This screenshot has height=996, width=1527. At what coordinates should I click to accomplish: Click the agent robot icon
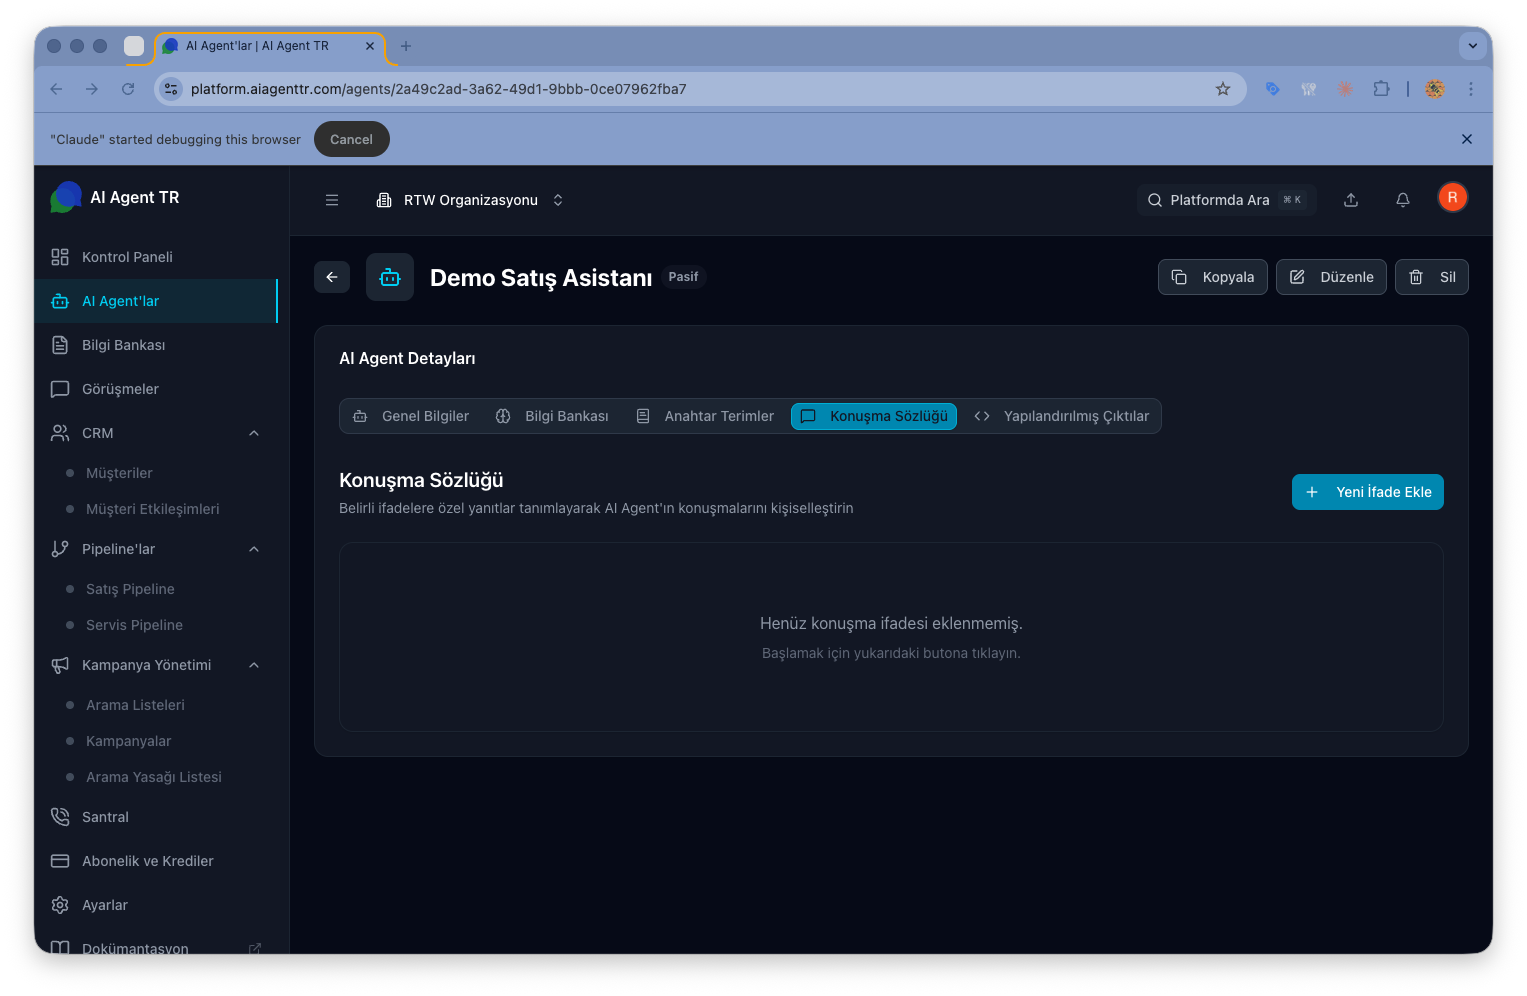[x=390, y=277]
